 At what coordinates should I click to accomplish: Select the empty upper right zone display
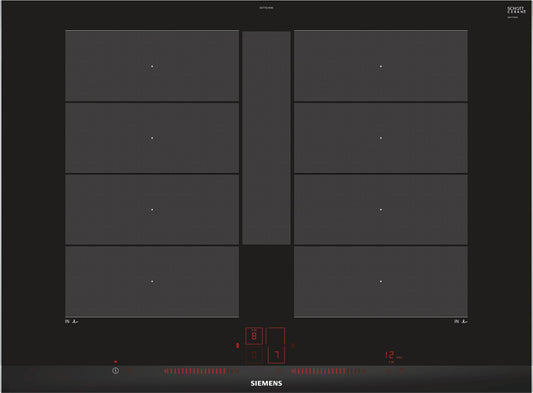click(x=276, y=336)
